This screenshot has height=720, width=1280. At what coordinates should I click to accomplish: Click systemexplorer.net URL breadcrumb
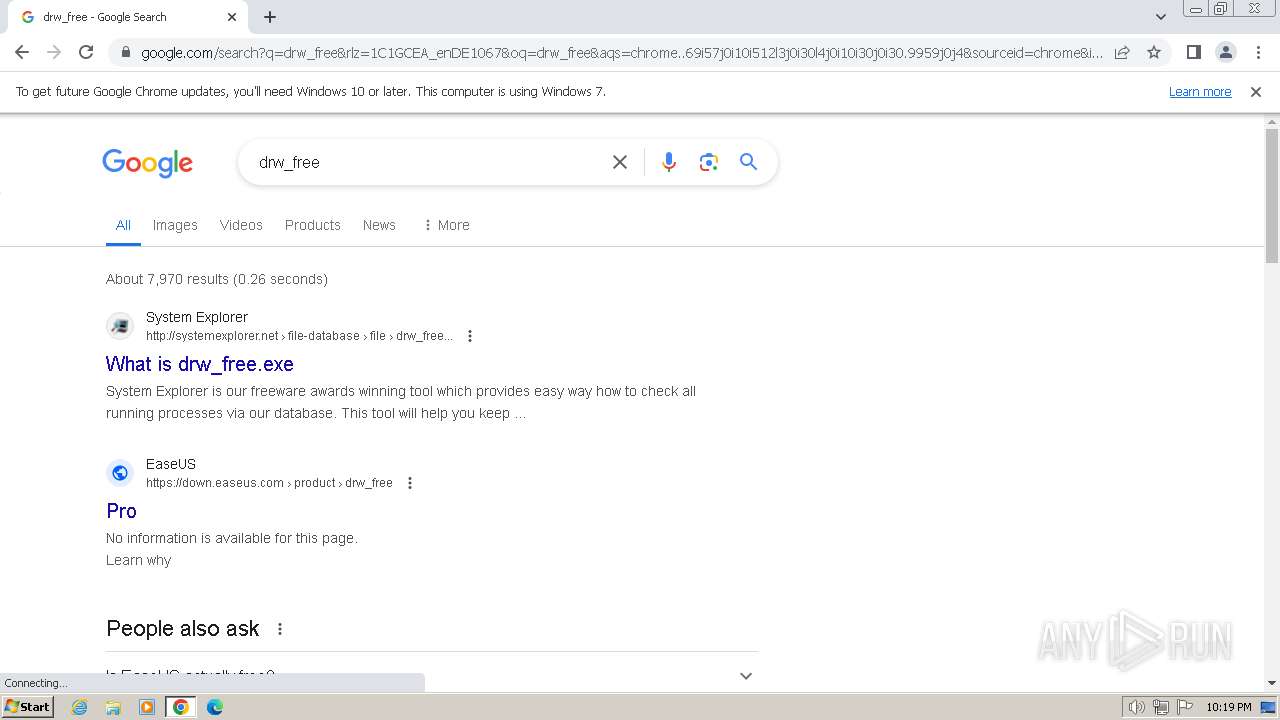[299, 336]
